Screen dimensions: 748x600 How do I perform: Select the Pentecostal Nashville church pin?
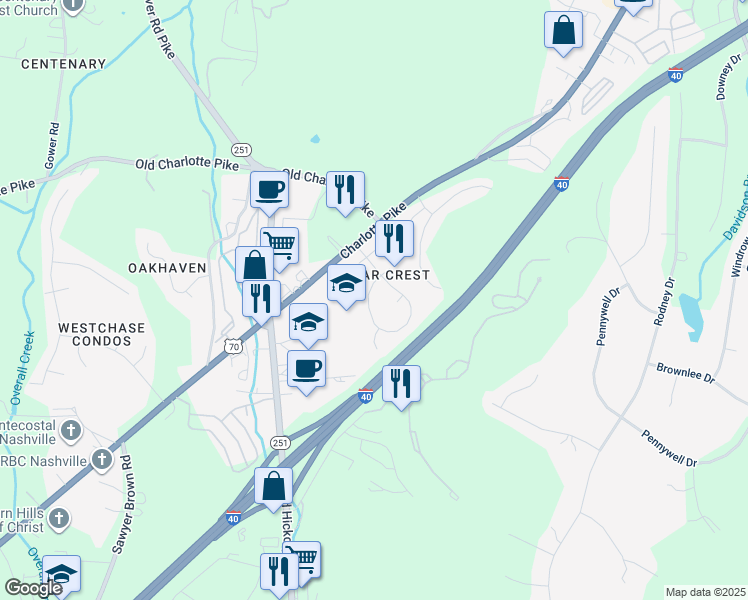71,432
